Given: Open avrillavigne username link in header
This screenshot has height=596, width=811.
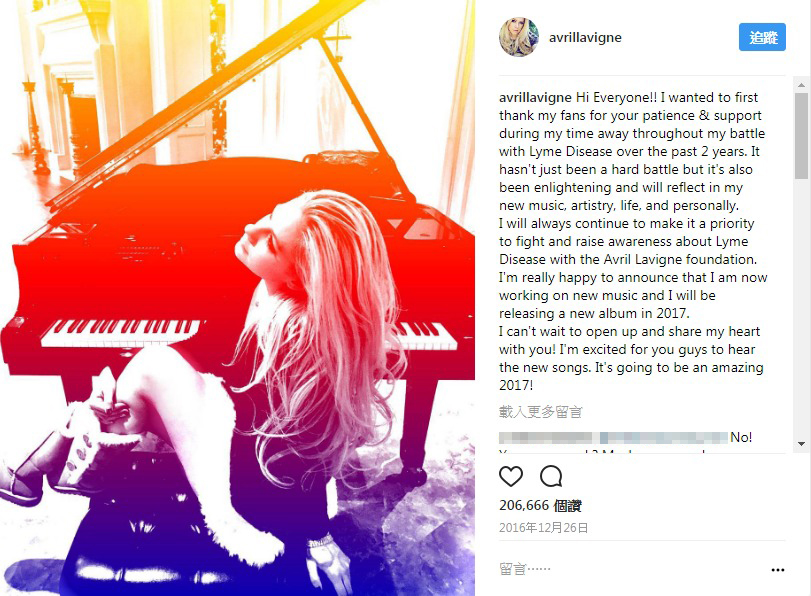Looking at the screenshot, I should pyautogui.click(x=585, y=37).
